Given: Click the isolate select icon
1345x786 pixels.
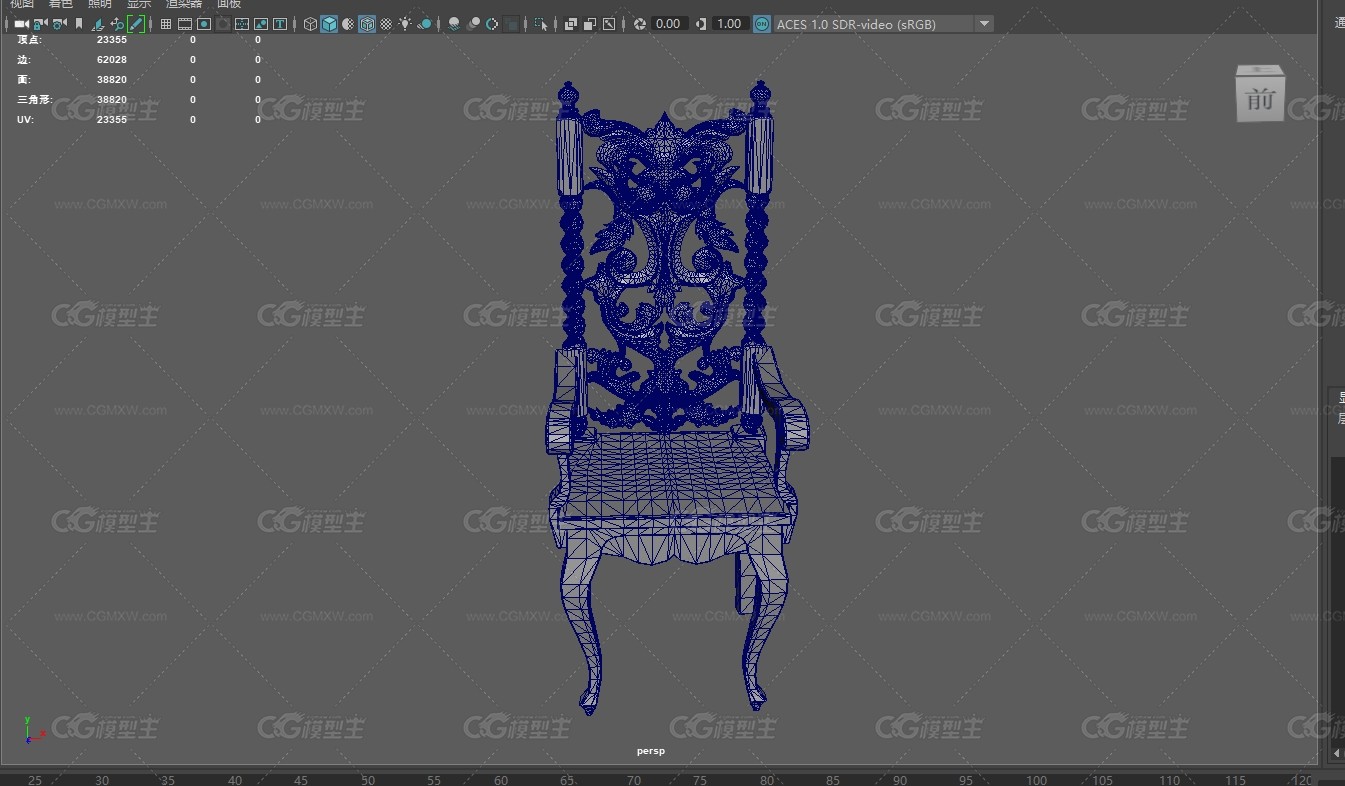Looking at the screenshot, I should pos(541,24).
